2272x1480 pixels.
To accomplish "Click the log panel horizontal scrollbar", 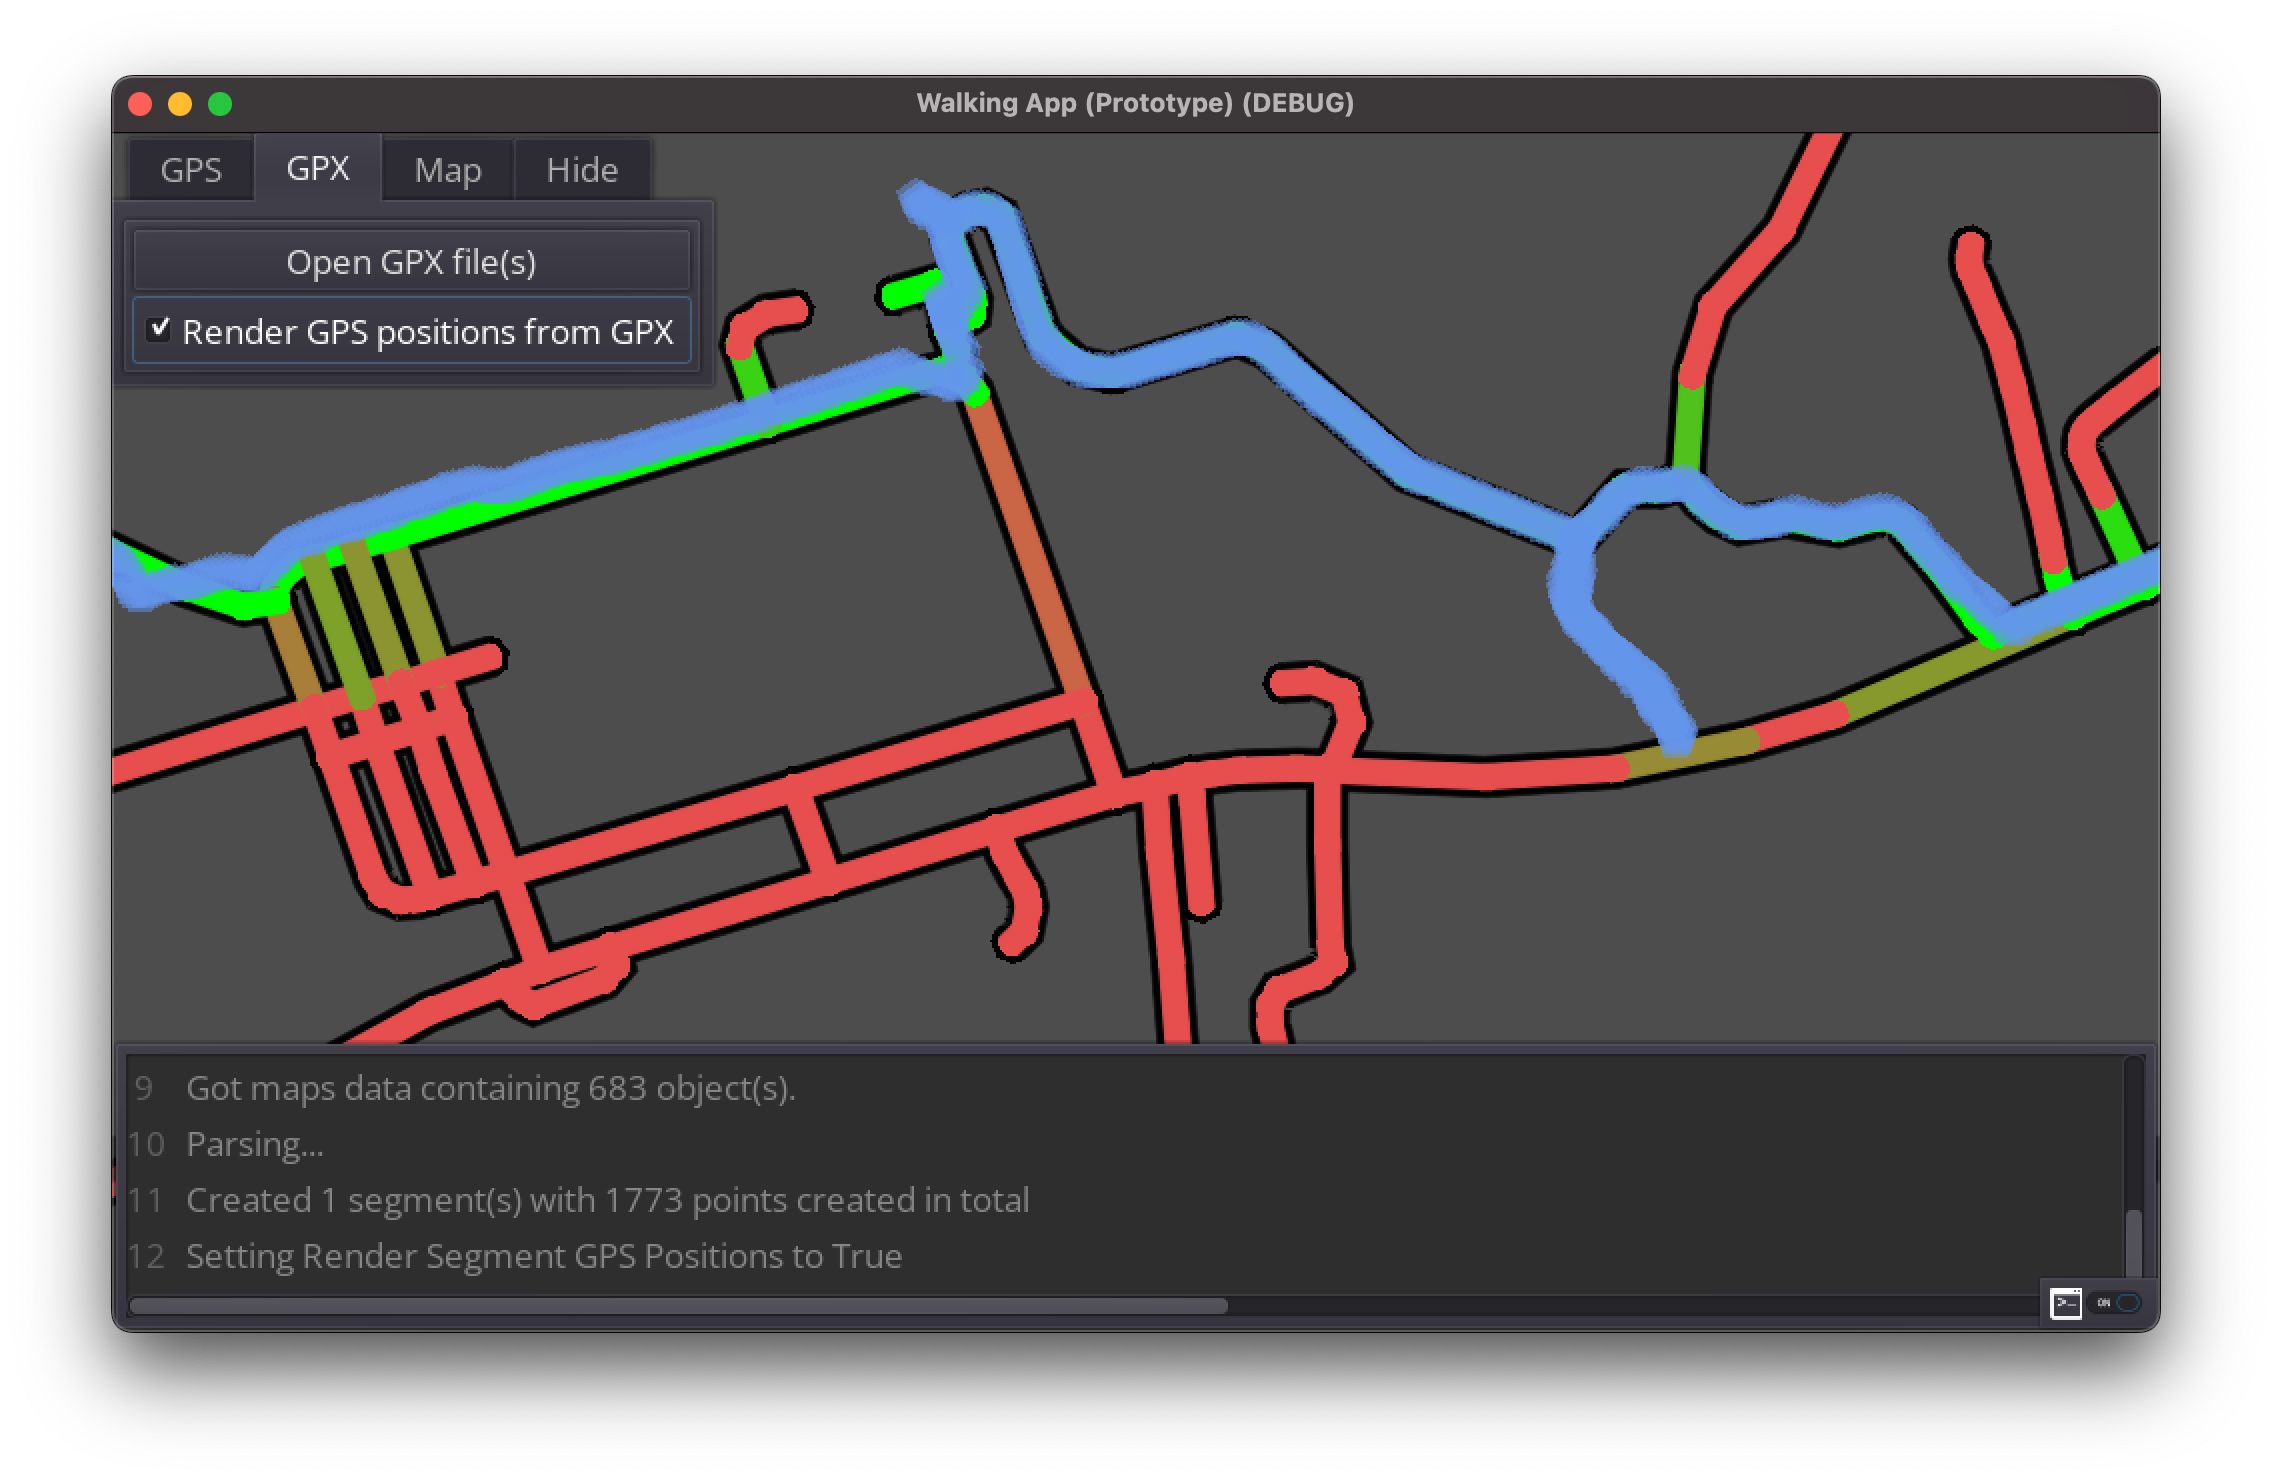I will (x=677, y=1306).
